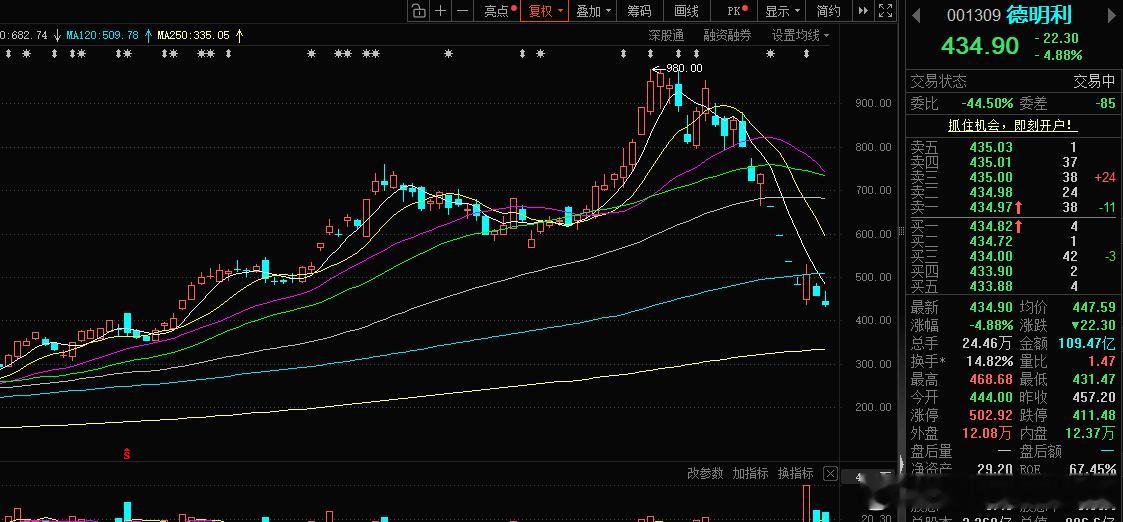This screenshot has height=522, width=1123.
Task: Select 买二 bid price 434.72
Action: click(x=991, y=241)
